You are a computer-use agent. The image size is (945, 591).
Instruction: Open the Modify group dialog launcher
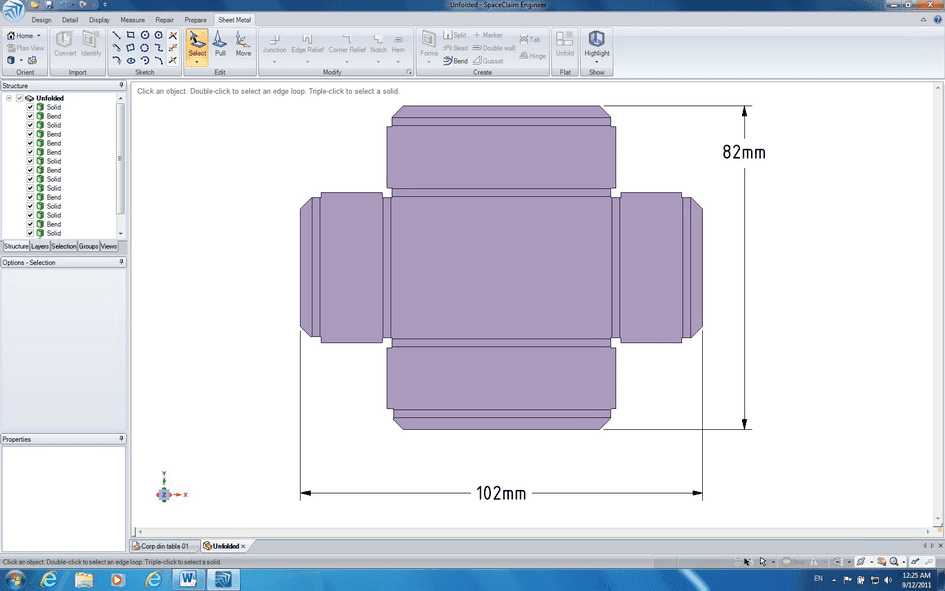[409, 72]
